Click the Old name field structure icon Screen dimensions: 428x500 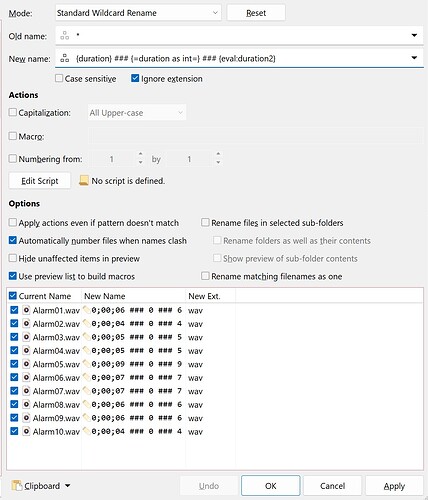(65, 36)
